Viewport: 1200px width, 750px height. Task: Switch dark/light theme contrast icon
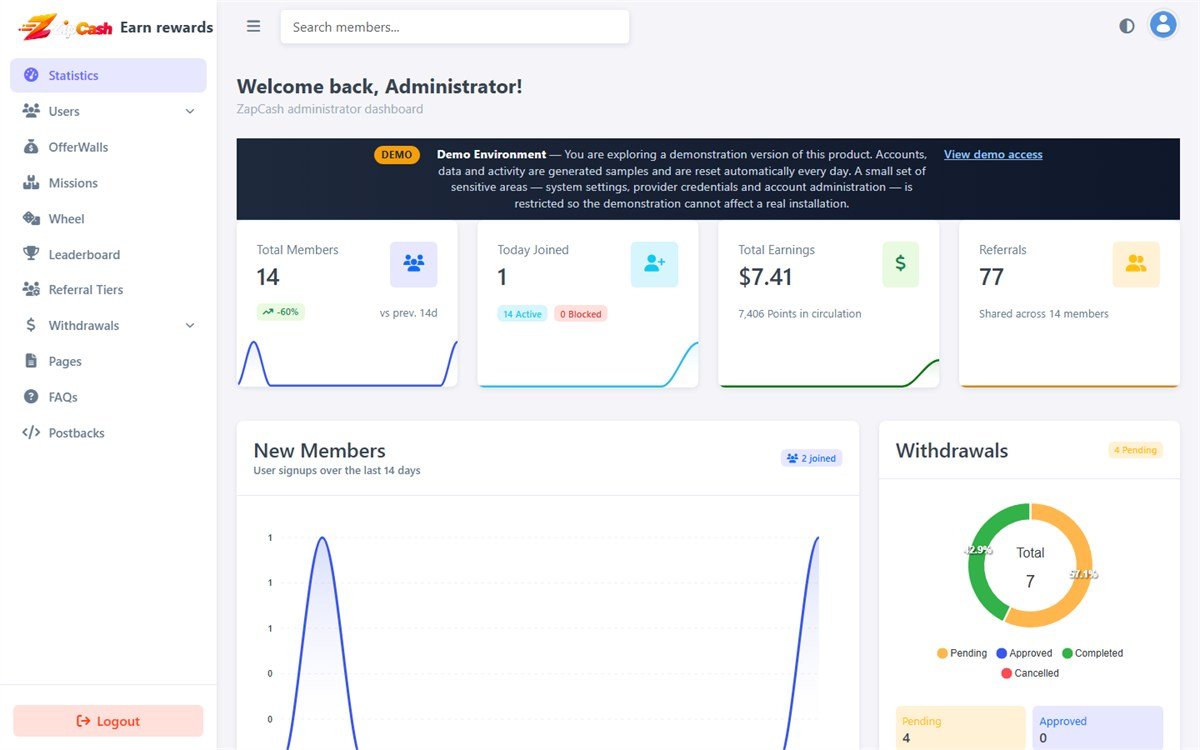1127,26
